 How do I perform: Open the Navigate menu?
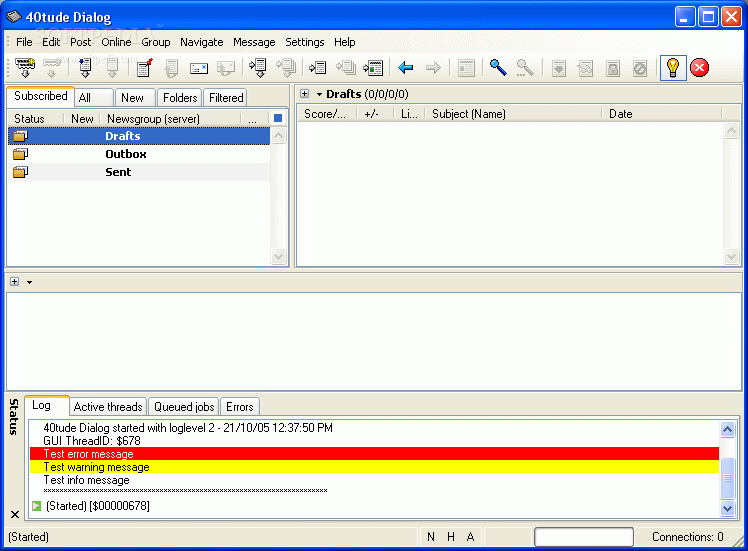point(201,42)
